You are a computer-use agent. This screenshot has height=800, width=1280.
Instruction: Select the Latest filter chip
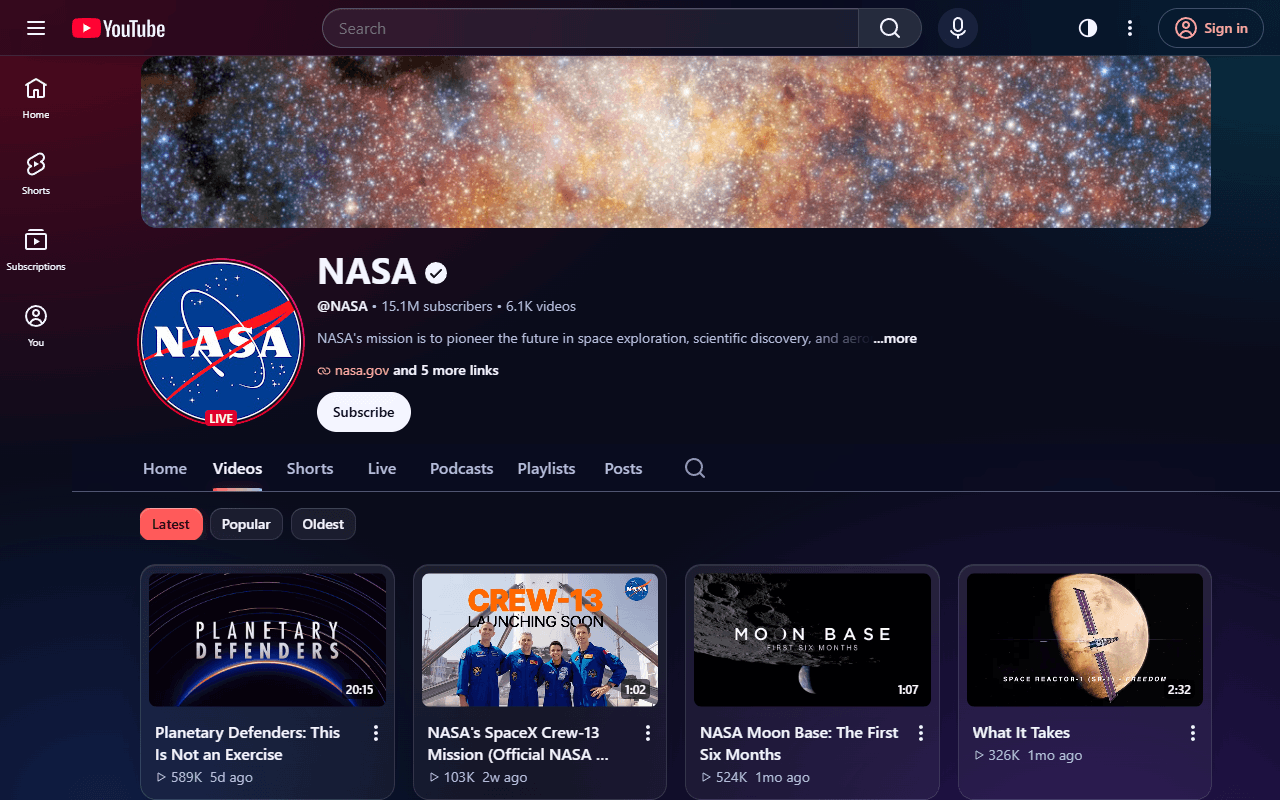(171, 524)
